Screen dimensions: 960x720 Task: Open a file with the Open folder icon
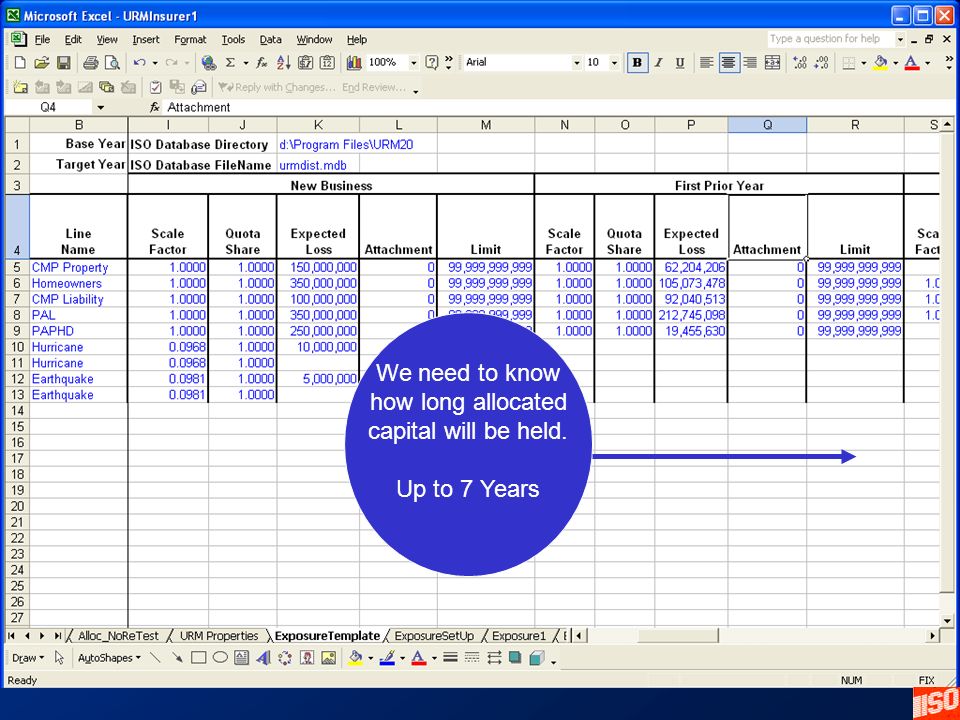click(42, 62)
